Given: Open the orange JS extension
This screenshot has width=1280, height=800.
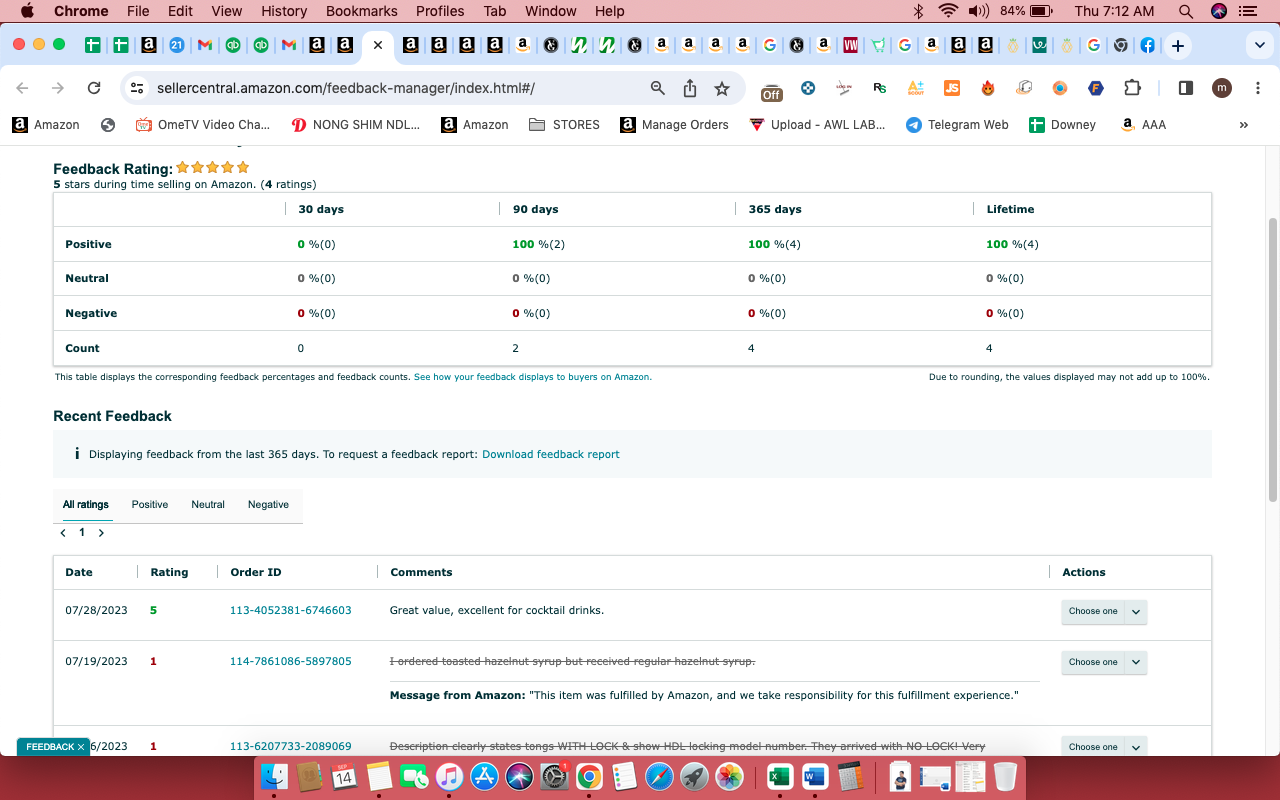Looking at the screenshot, I should (952, 88).
